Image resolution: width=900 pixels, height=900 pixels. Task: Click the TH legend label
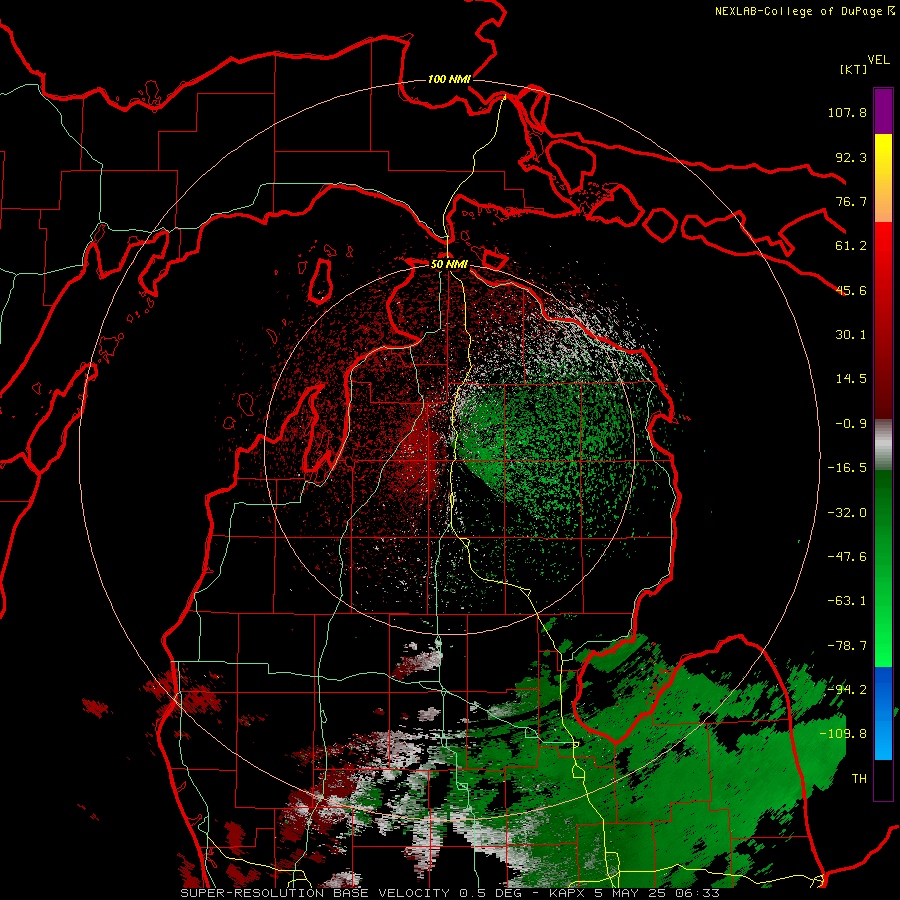[859, 779]
